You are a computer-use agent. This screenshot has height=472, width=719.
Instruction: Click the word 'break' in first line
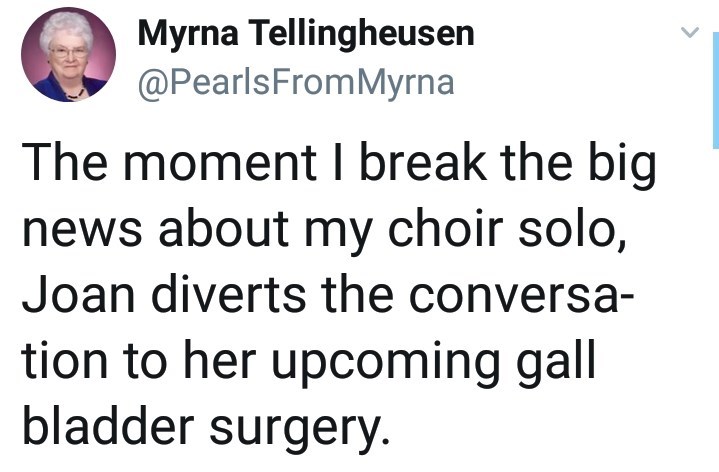tap(424, 162)
